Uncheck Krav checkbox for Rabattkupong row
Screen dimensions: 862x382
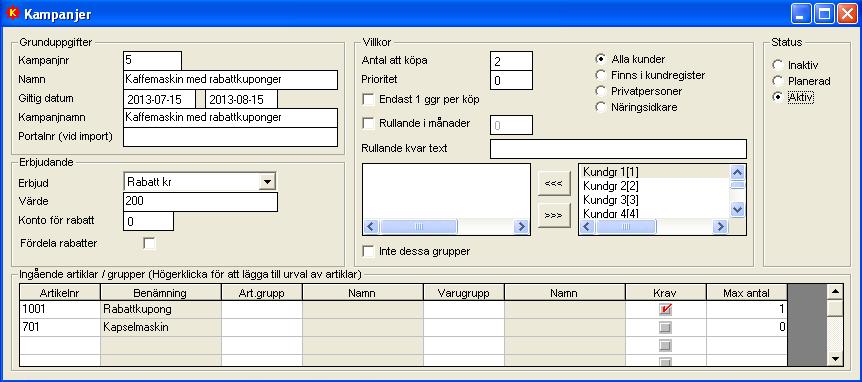pos(666,309)
